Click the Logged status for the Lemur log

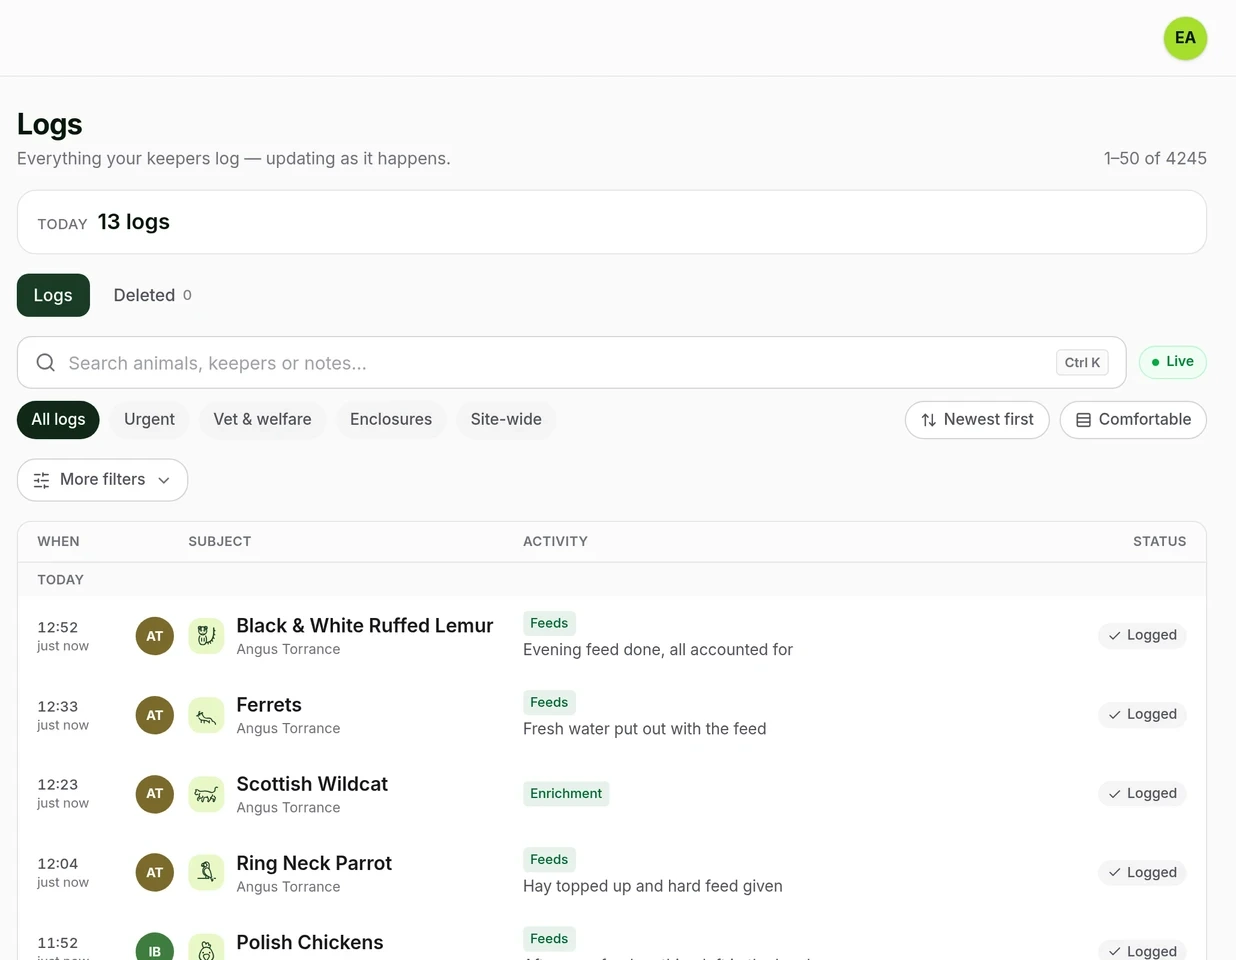[x=1142, y=635]
